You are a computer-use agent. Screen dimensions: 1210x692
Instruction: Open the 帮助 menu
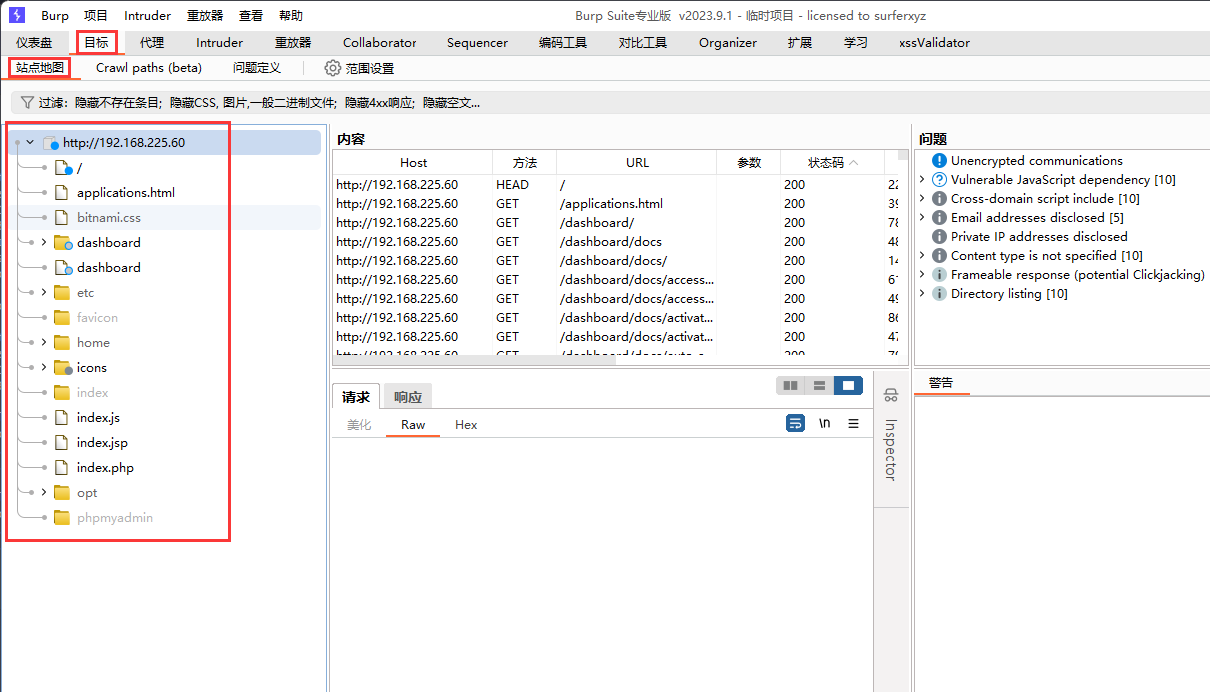[291, 16]
